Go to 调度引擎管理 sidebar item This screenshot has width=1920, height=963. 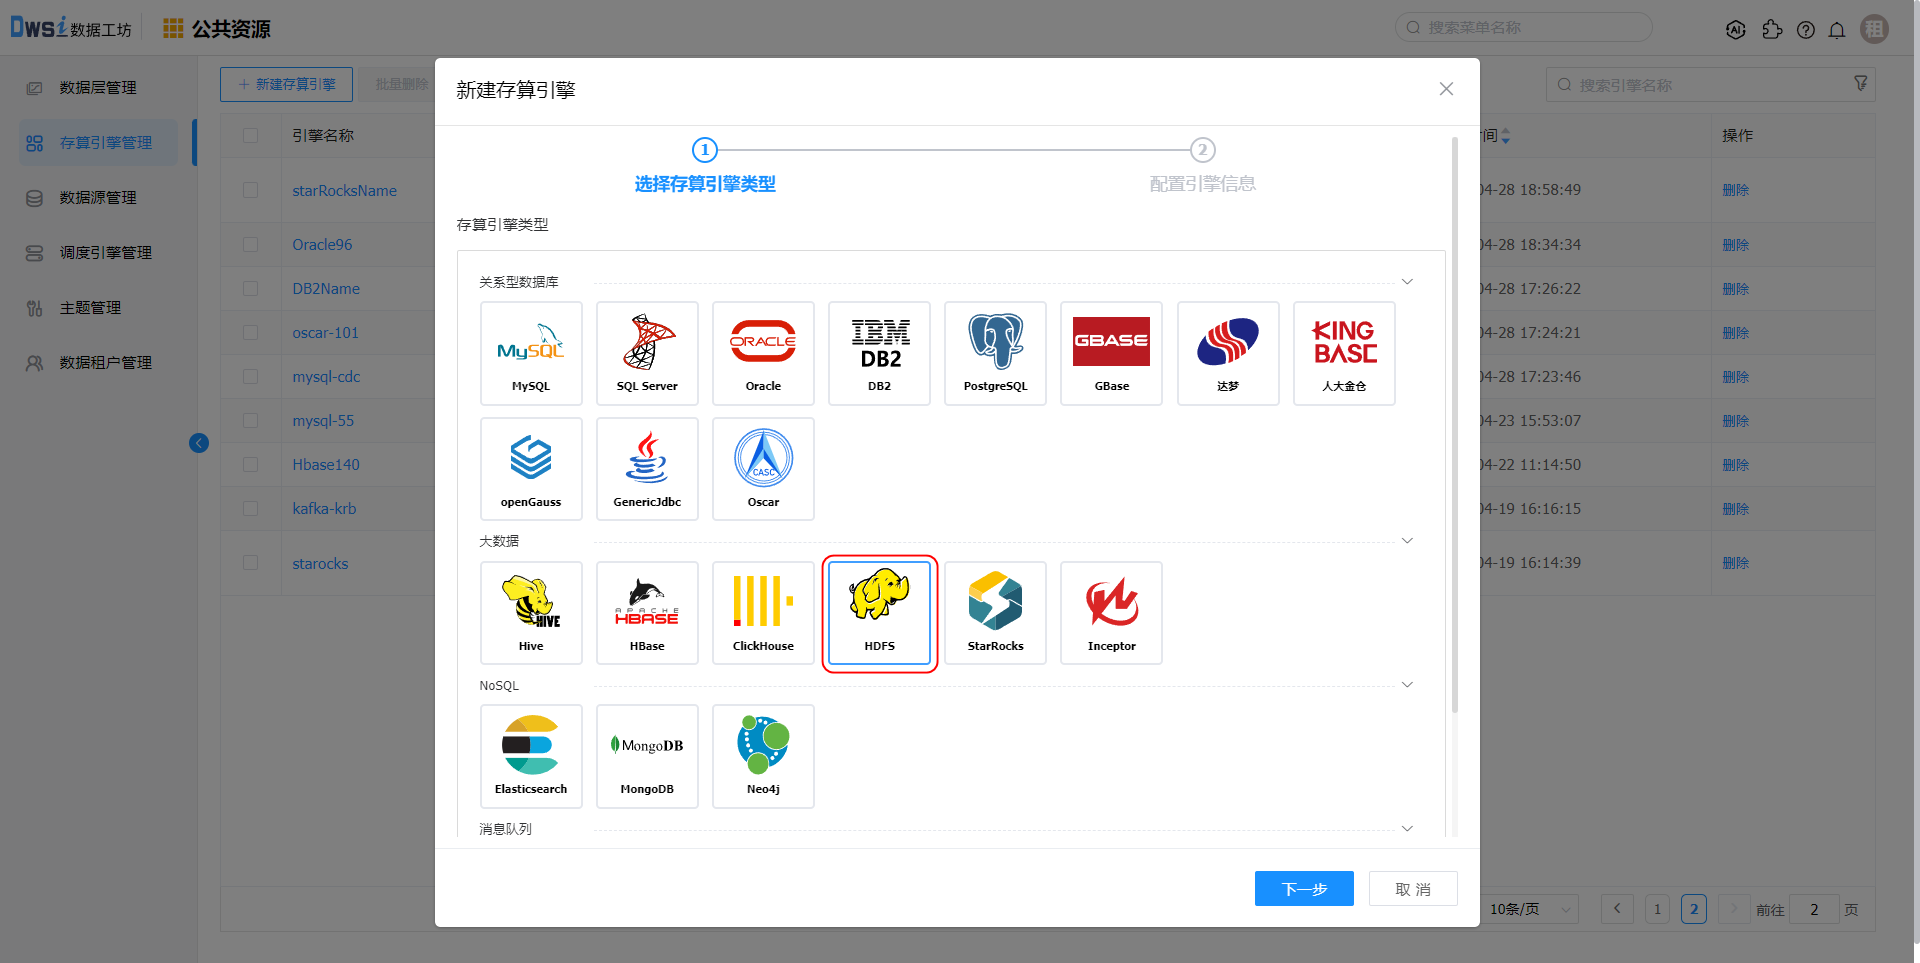[105, 253]
